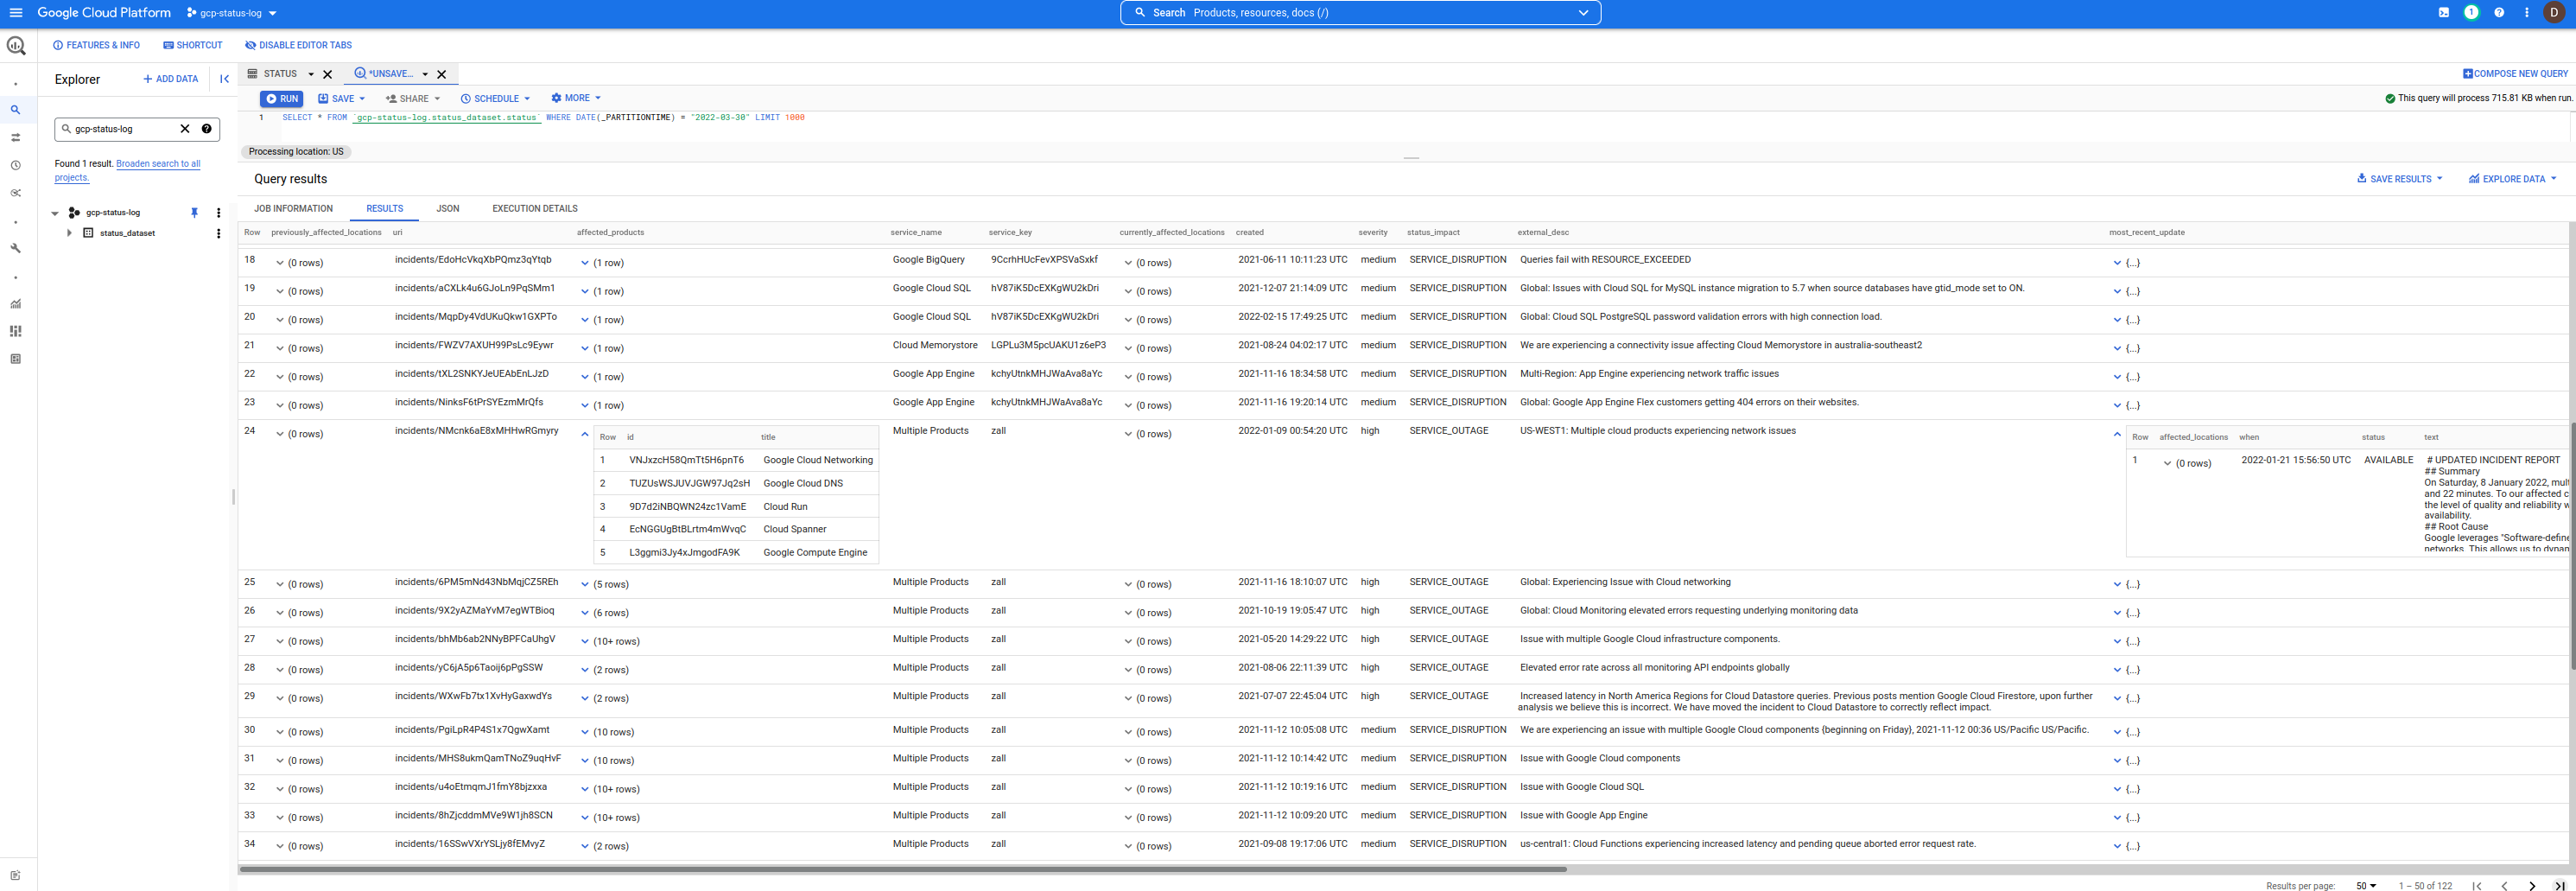This screenshot has width=2576, height=891.
Task: Open Scheduled queries clock icon in sidebar
Action: (x=16, y=166)
